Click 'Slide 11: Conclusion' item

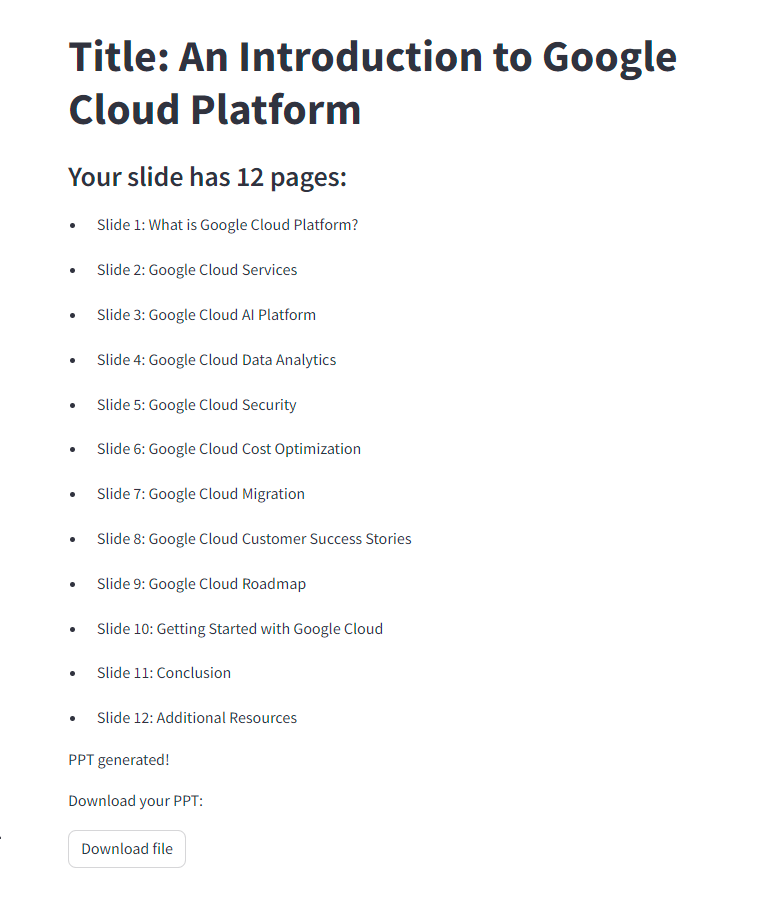164,673
